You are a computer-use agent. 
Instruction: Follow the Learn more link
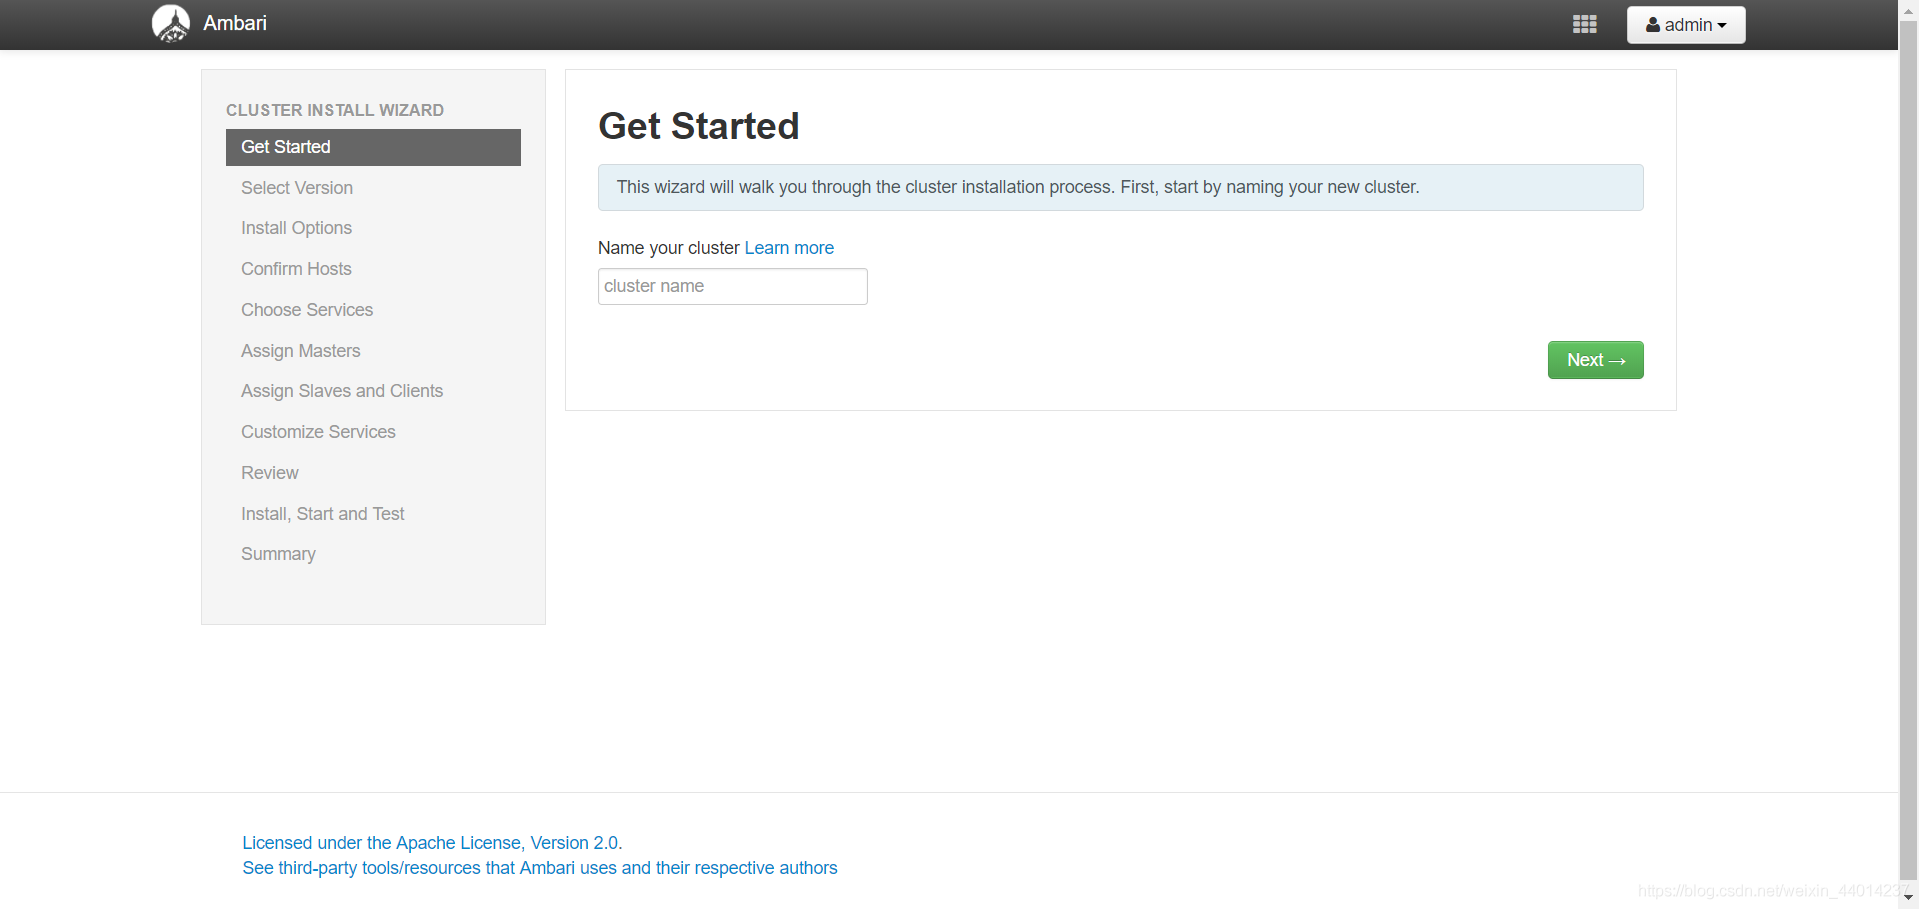pos(789,248)
